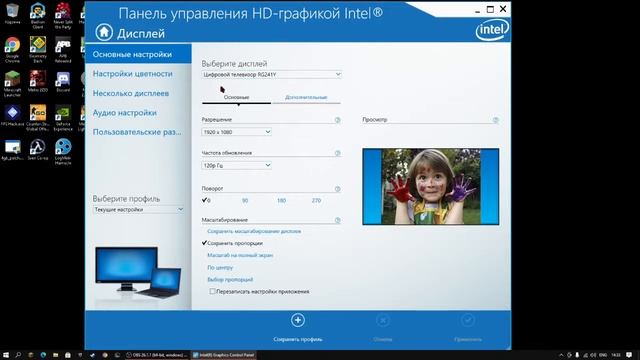Open Badlion Client desktop shortcut
Viewport: 640px width, 360px height.
tap(38, 16)
